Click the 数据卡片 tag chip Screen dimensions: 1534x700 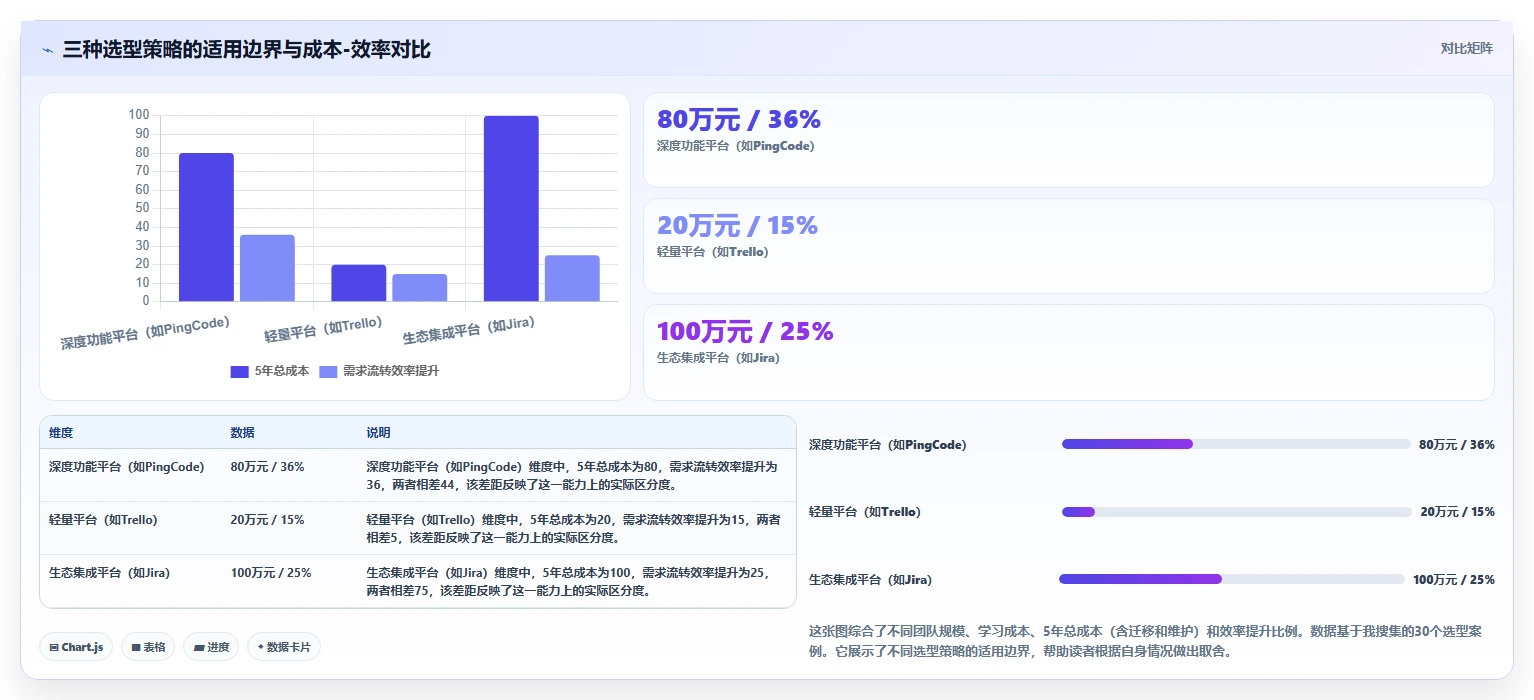click(x=284, y=647)
